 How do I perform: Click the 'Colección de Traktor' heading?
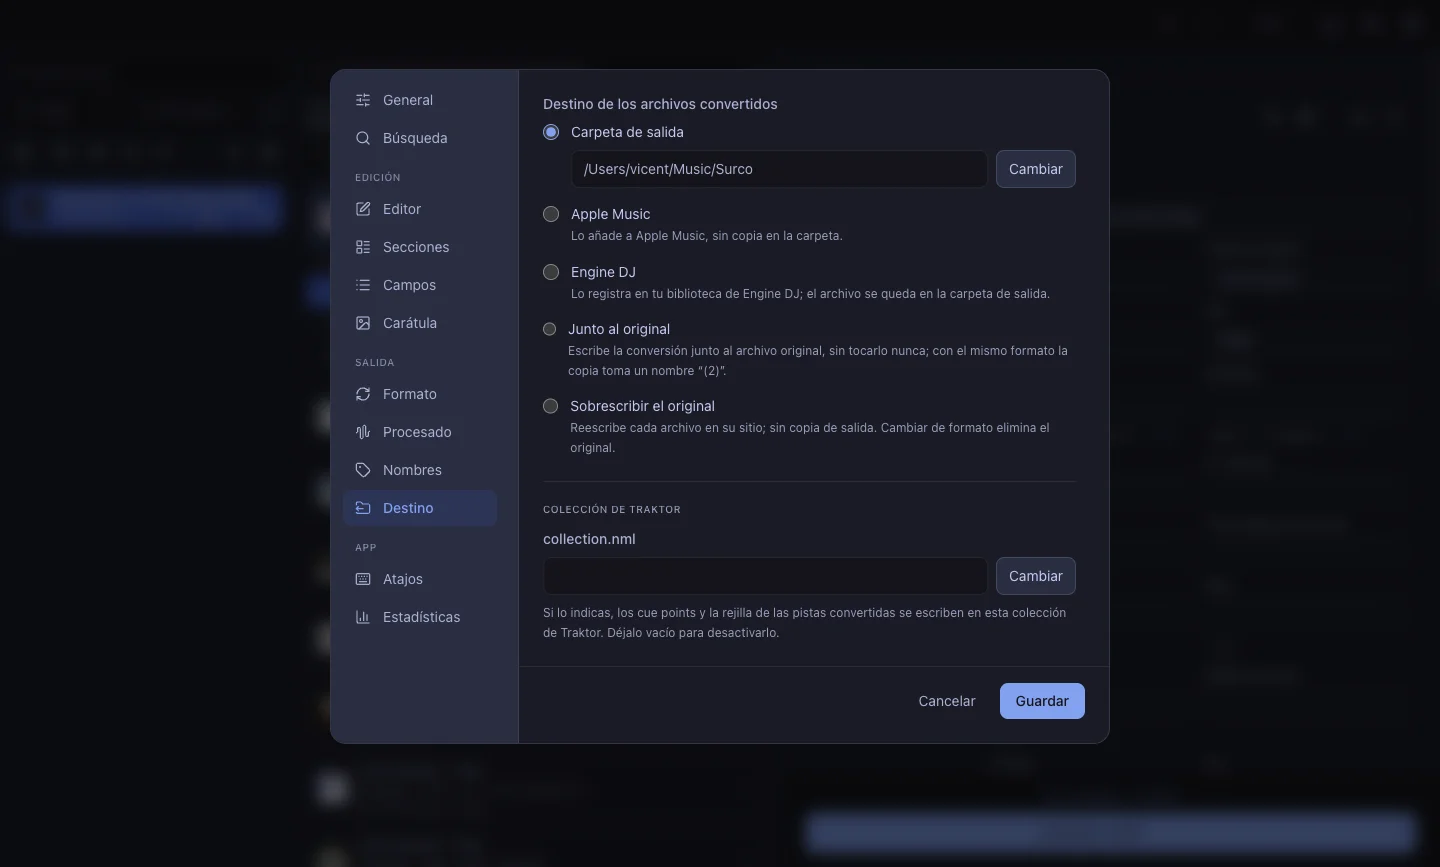(612, 509)
